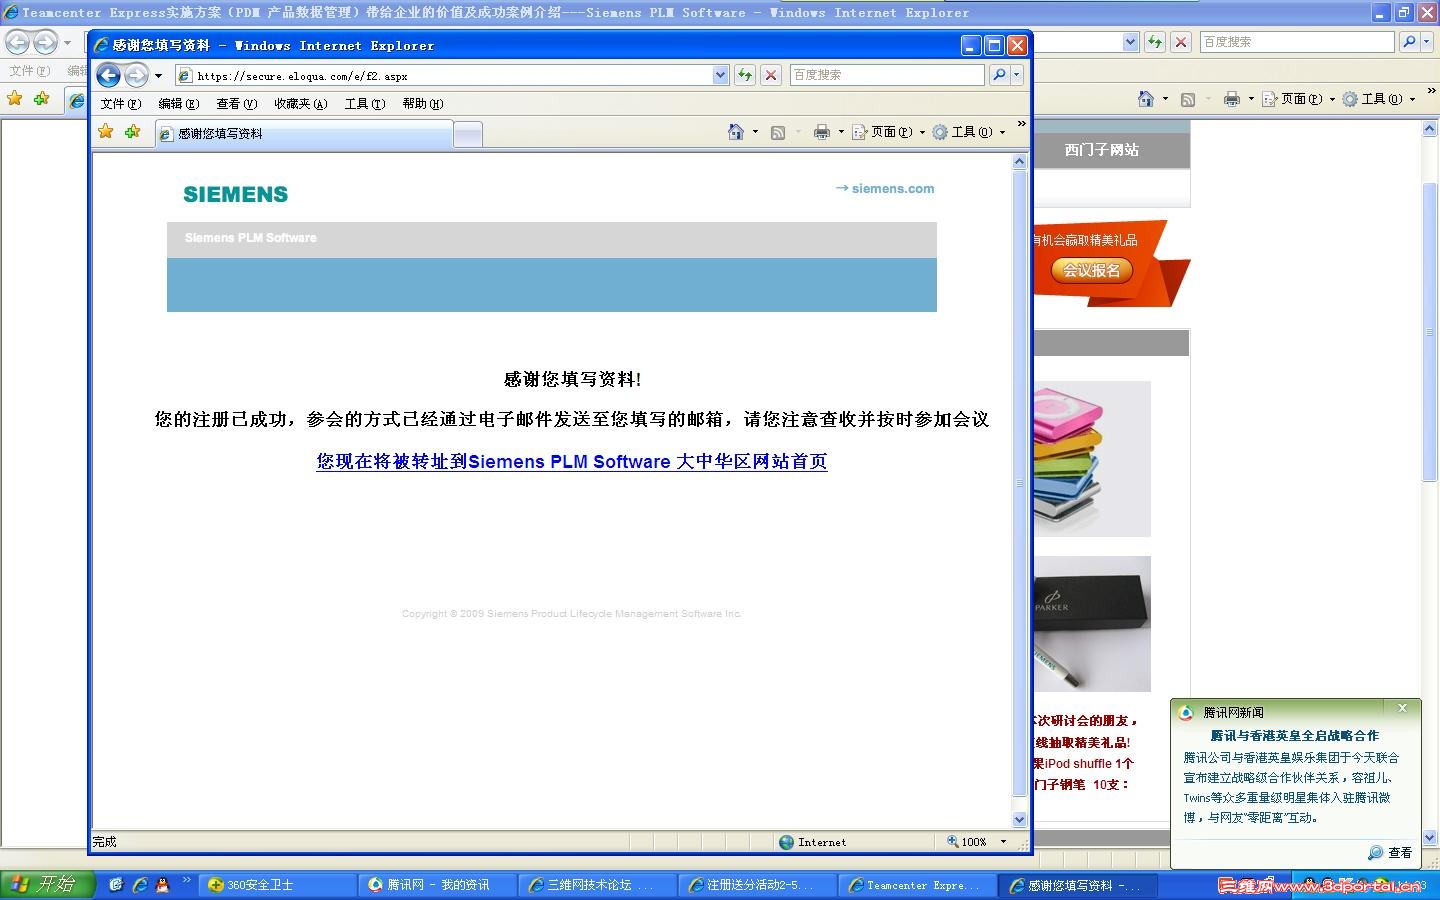
Task: Add to Favorites in front window
Action: pyautogui.click(x=132, y=132)
